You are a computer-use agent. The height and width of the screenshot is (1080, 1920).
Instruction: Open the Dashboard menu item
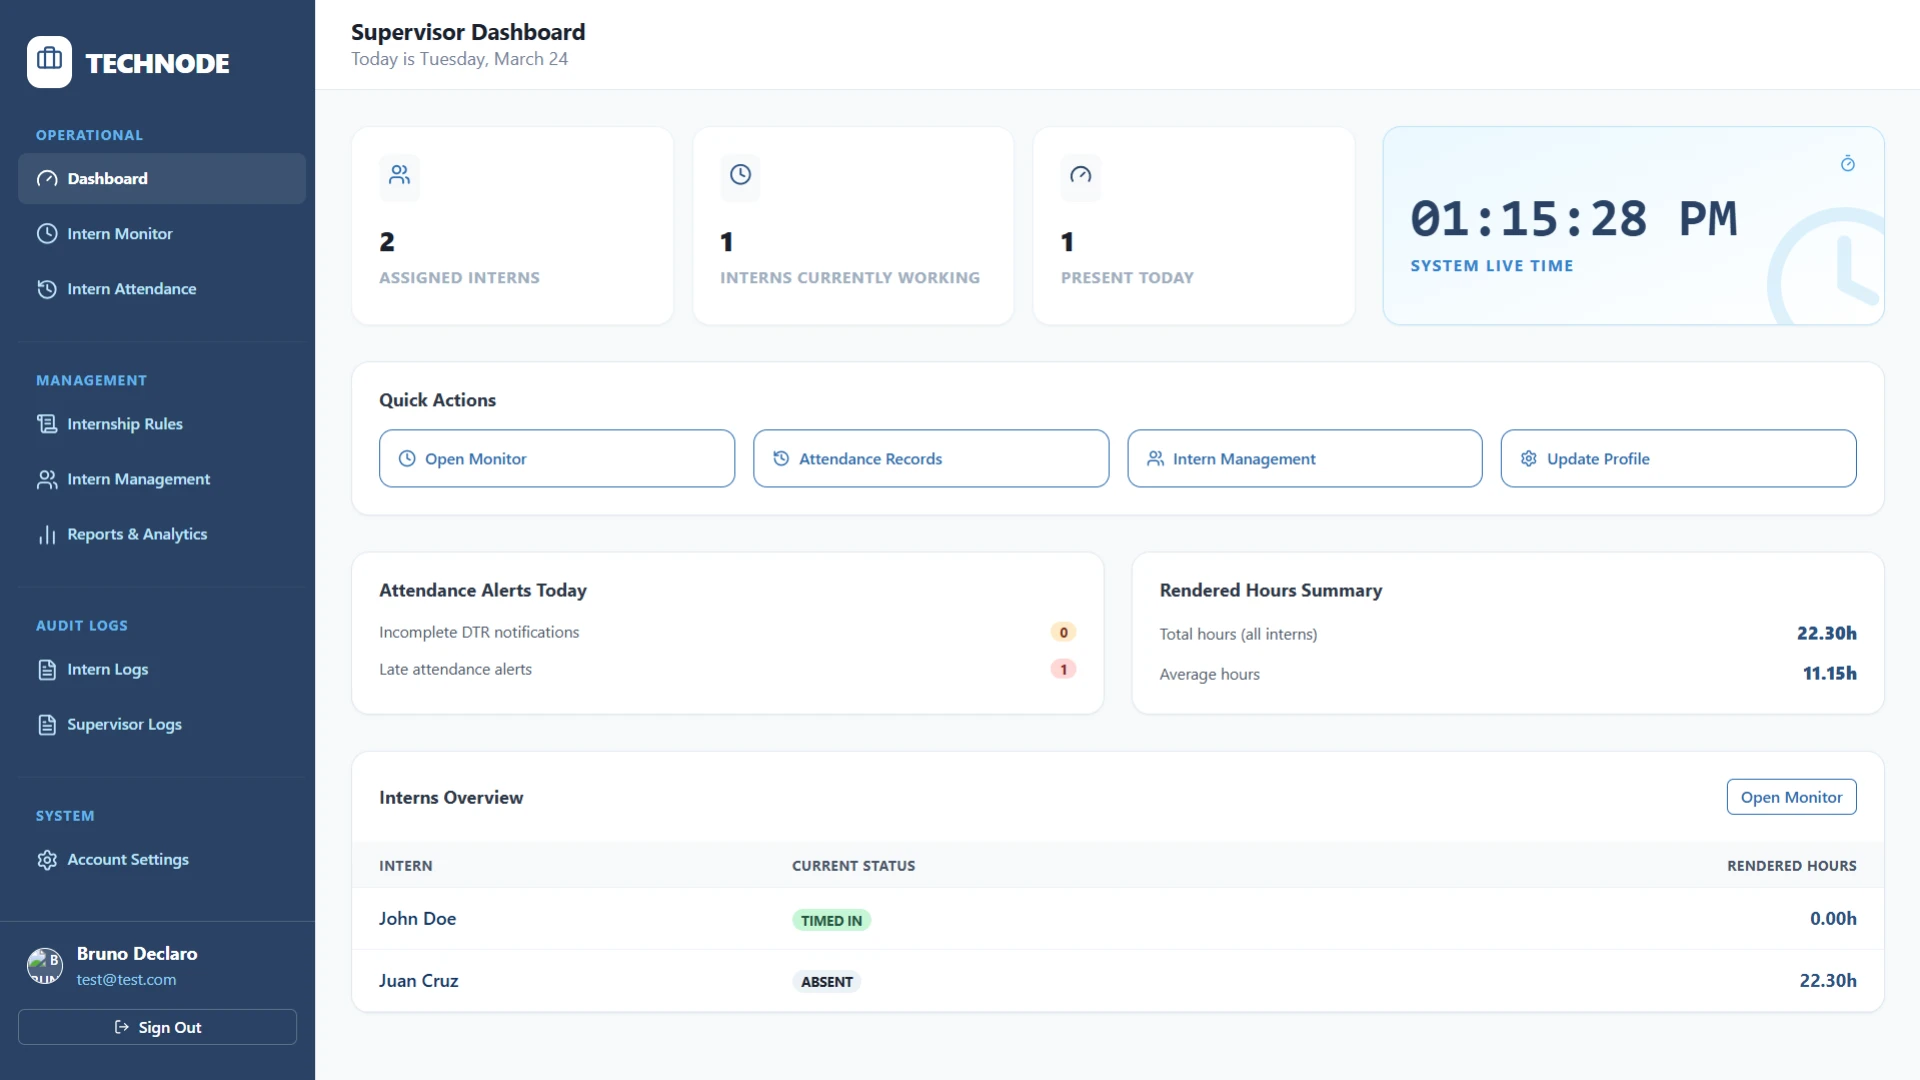(x=162, y=179)
